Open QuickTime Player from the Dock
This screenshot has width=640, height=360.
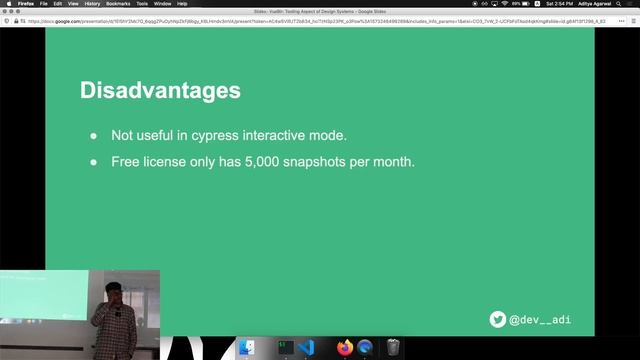365,347
